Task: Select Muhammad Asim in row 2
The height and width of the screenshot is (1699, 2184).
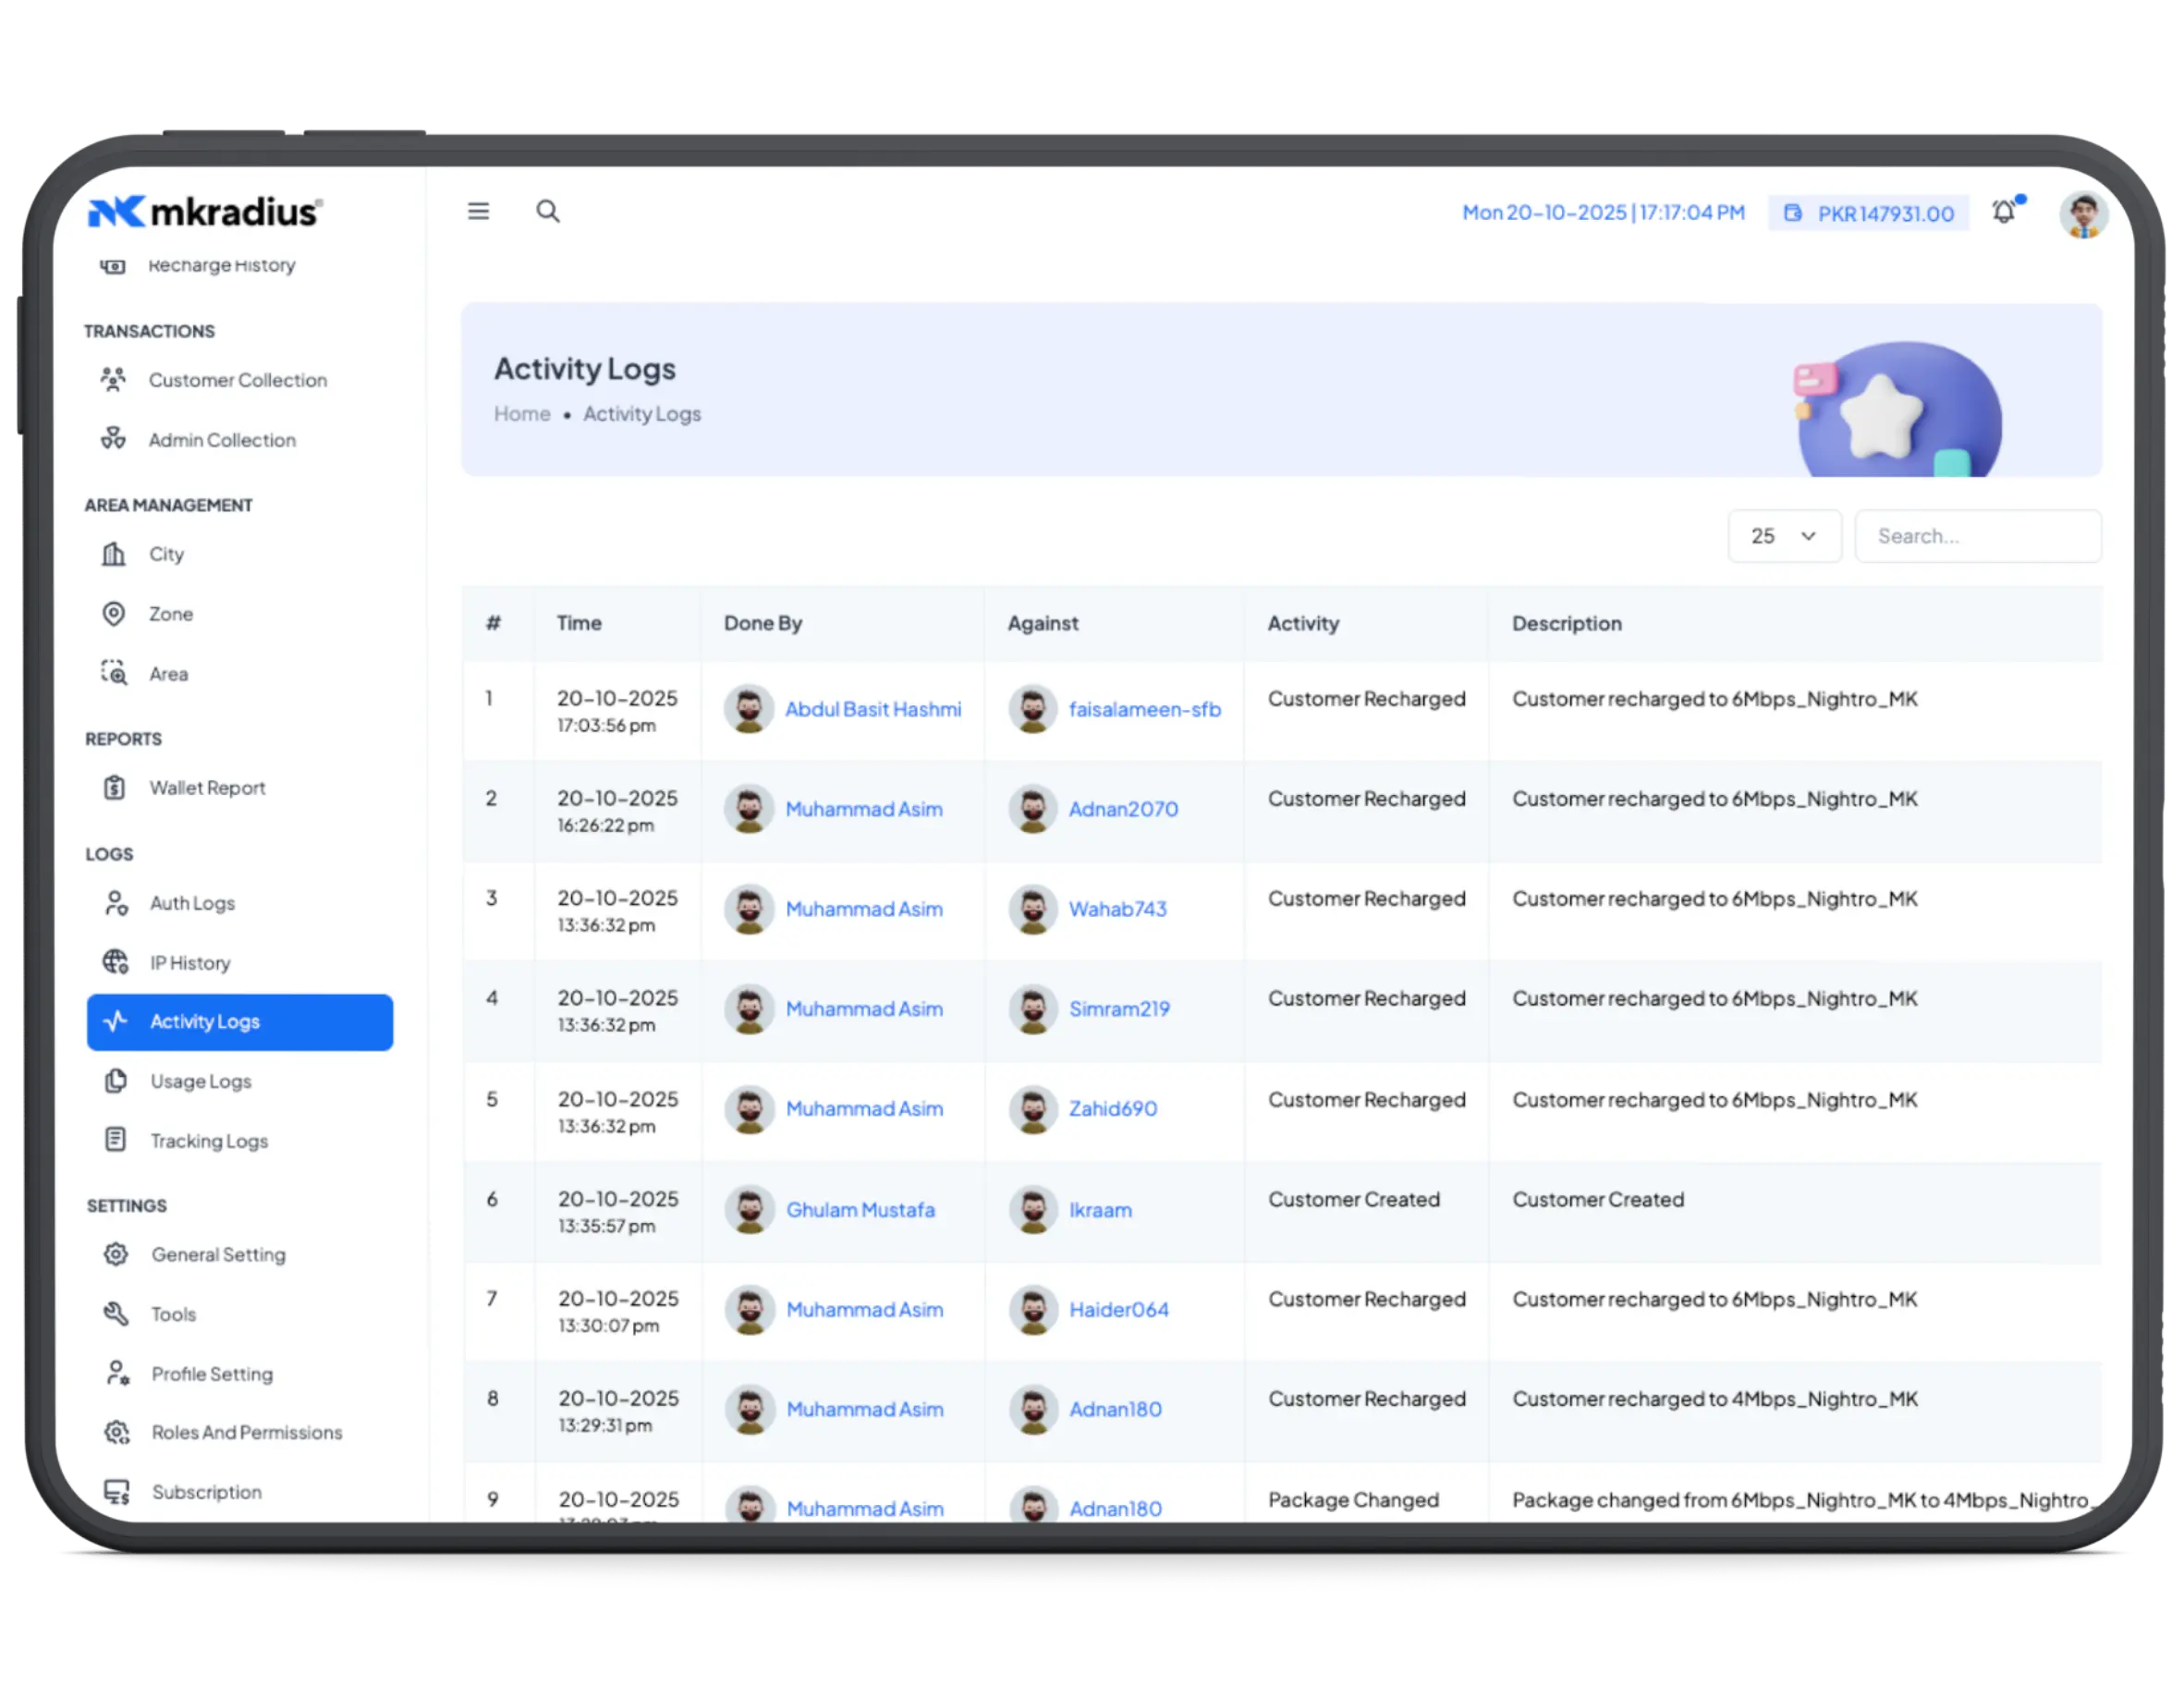Action: [x=864, y=809]
